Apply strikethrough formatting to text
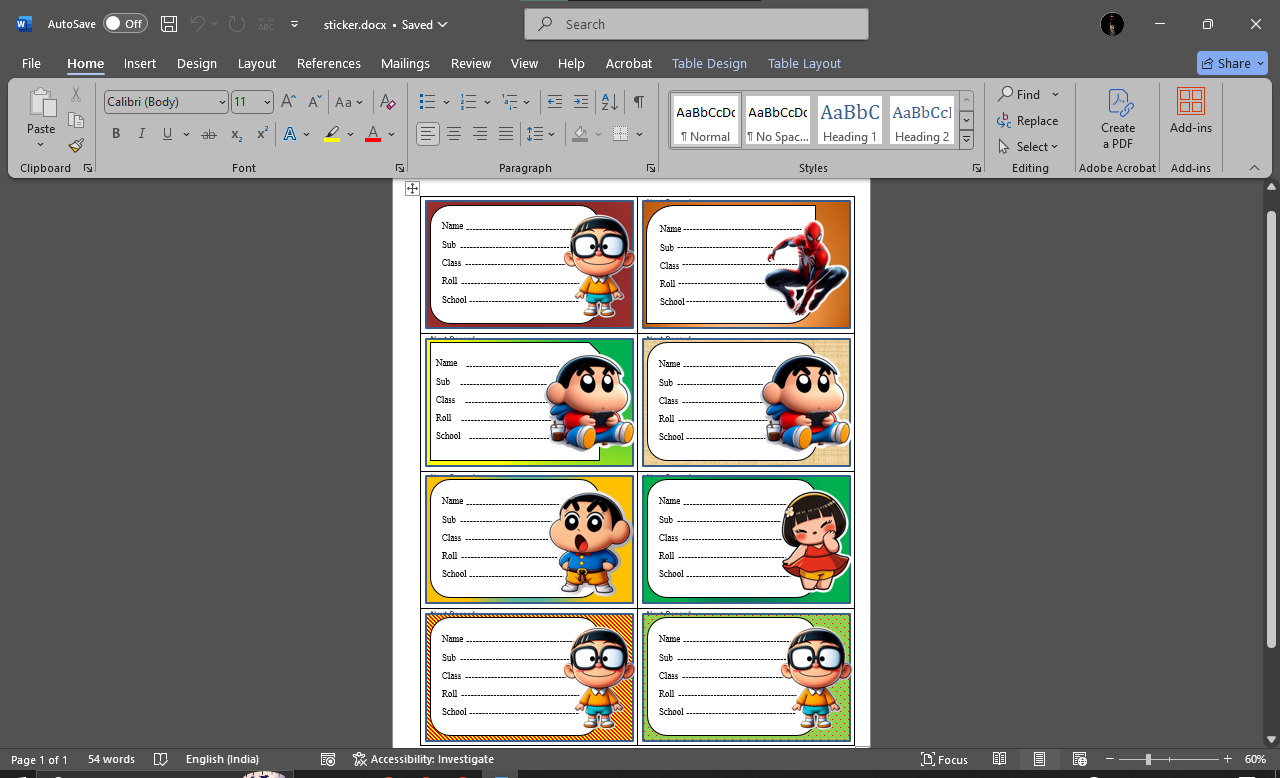The height and width of the screenshot is (778, 1280). [x=208, y=134]
